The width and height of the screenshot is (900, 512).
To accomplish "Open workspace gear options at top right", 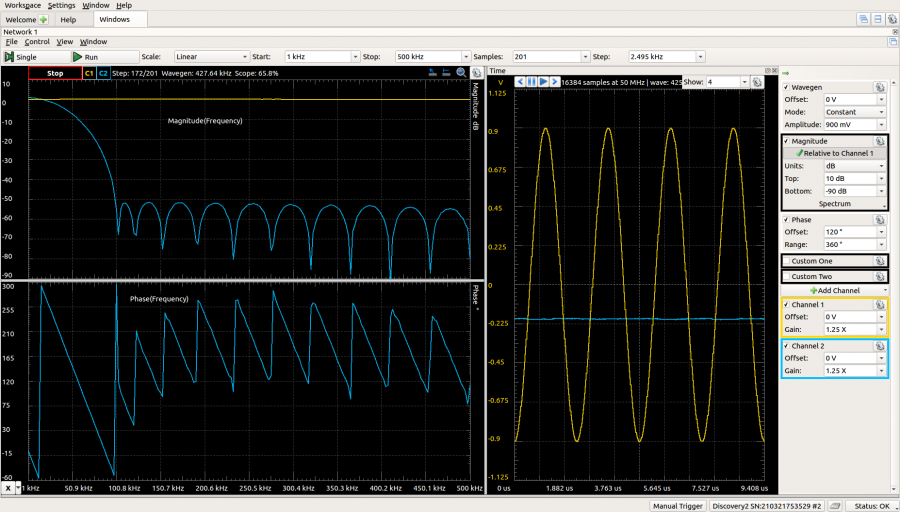I will [892, 20].
